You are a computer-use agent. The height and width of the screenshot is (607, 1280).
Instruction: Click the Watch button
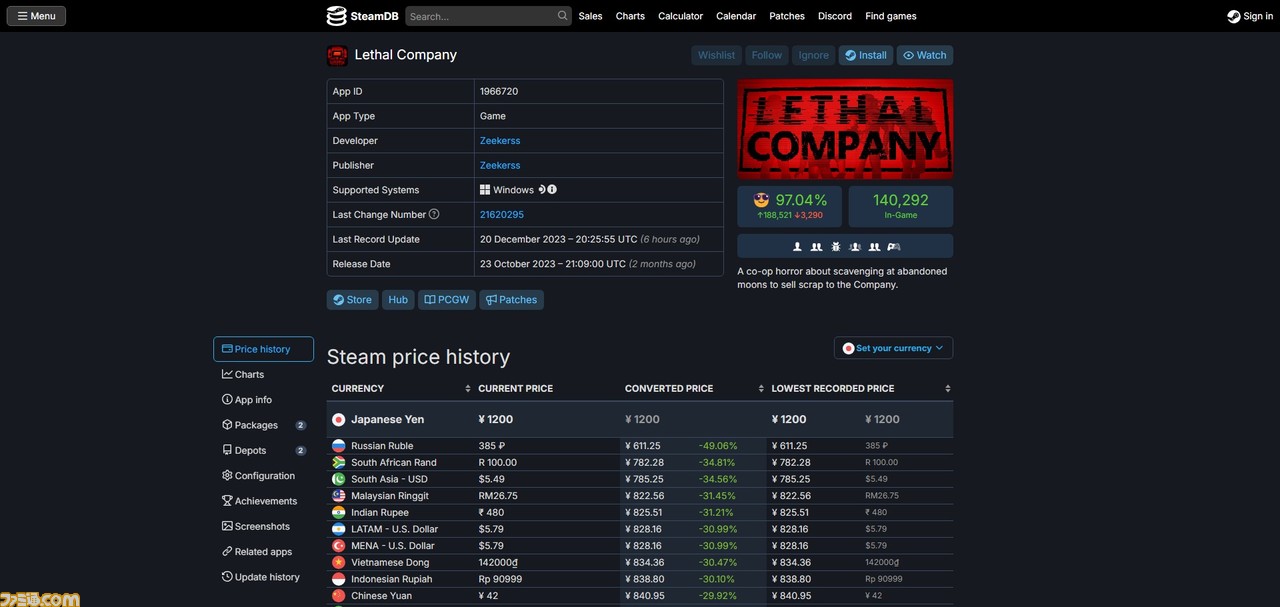click(x=925, y=55)
